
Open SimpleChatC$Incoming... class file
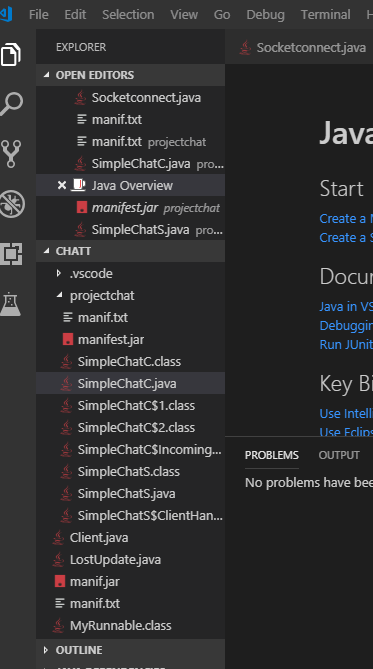pyautogui.click(x=130, y=449)
